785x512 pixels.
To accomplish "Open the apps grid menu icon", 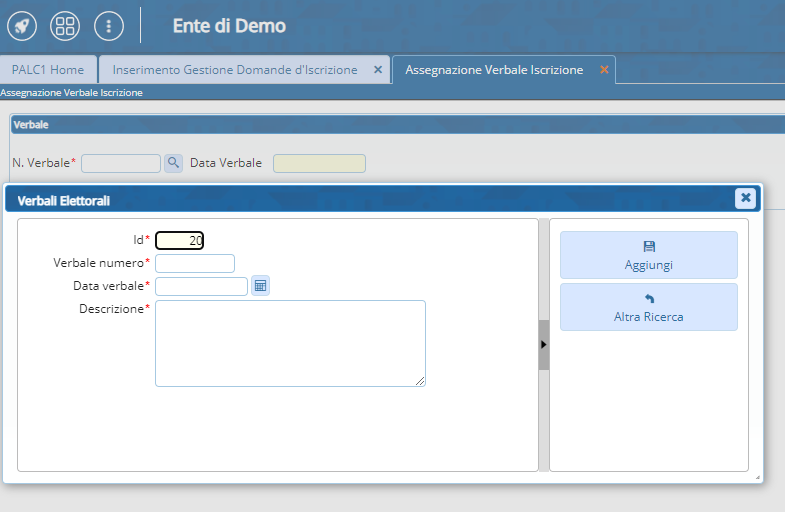I will pos(65,26).
